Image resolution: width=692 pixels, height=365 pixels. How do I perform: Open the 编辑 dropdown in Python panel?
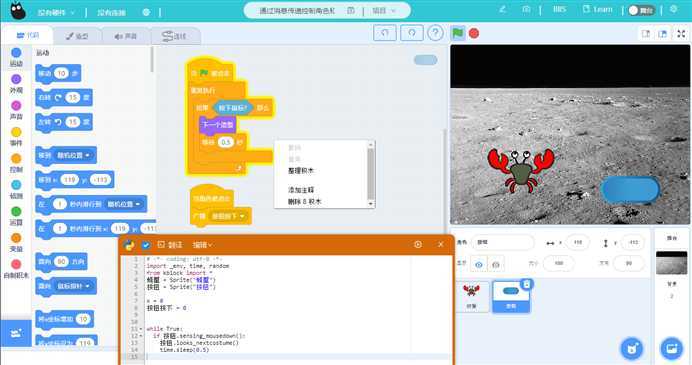(x=202, y=245)
